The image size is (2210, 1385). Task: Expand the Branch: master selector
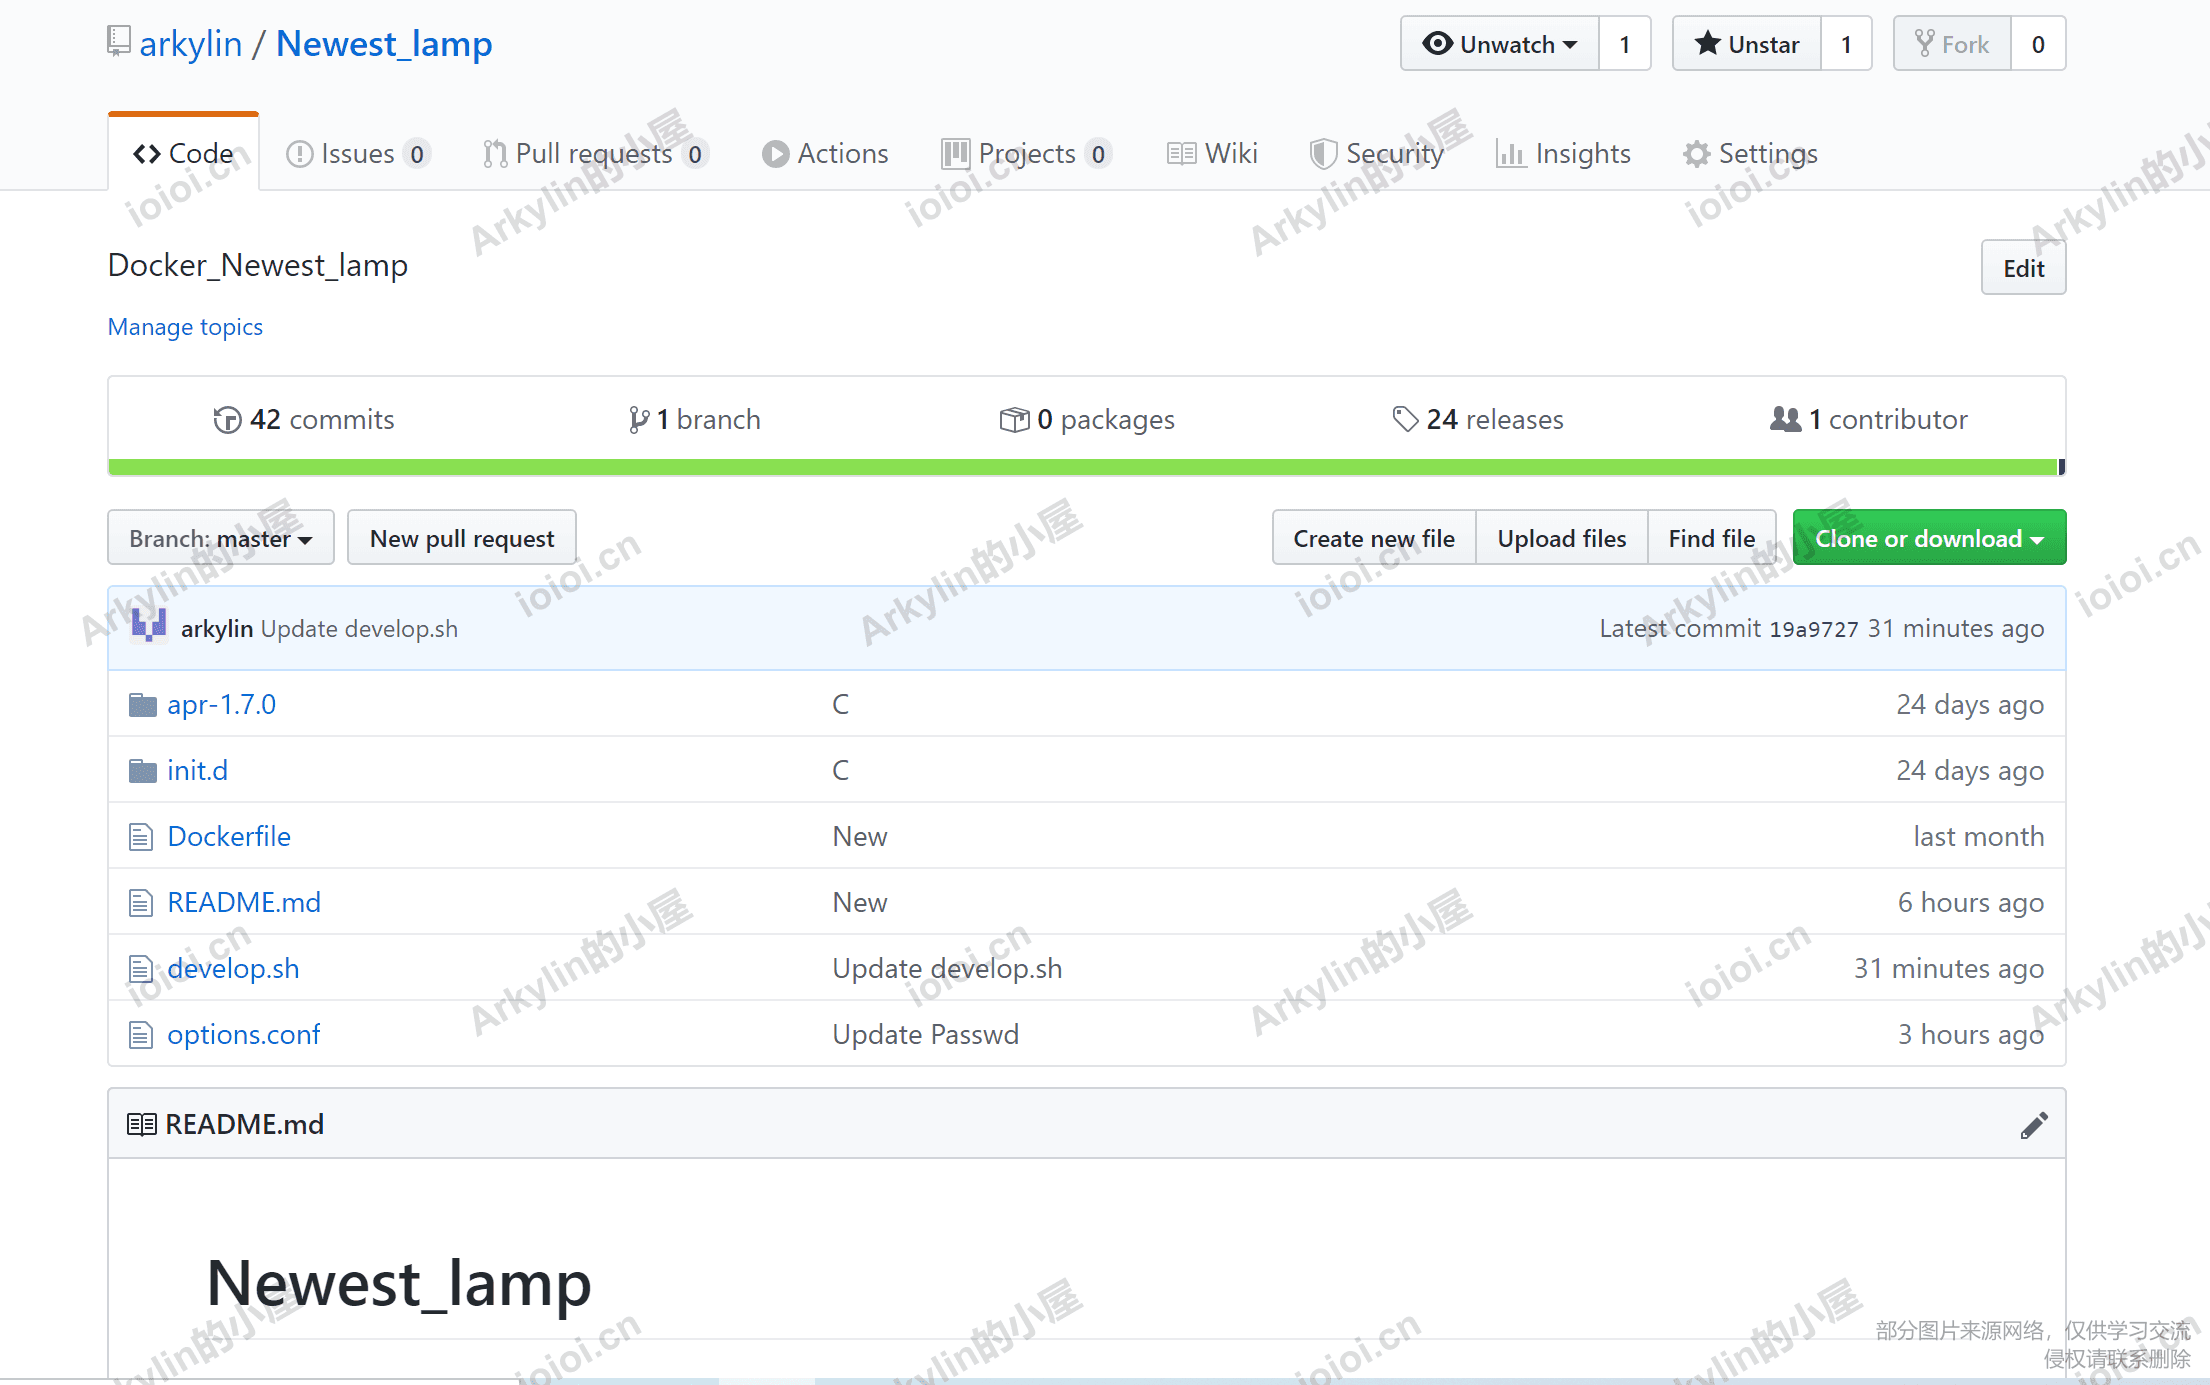coord(221,538)
